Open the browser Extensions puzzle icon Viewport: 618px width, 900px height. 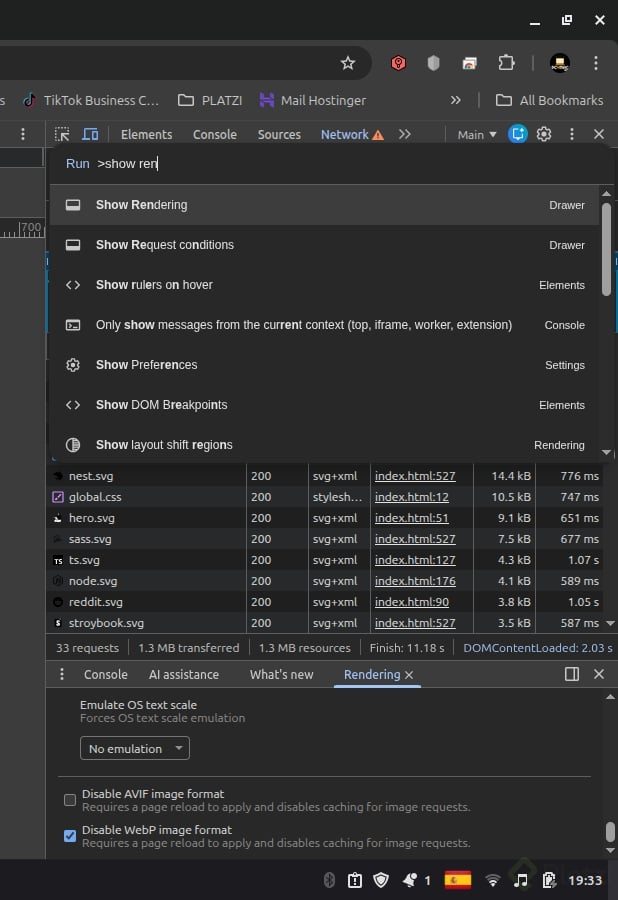[x=506, y=63]
